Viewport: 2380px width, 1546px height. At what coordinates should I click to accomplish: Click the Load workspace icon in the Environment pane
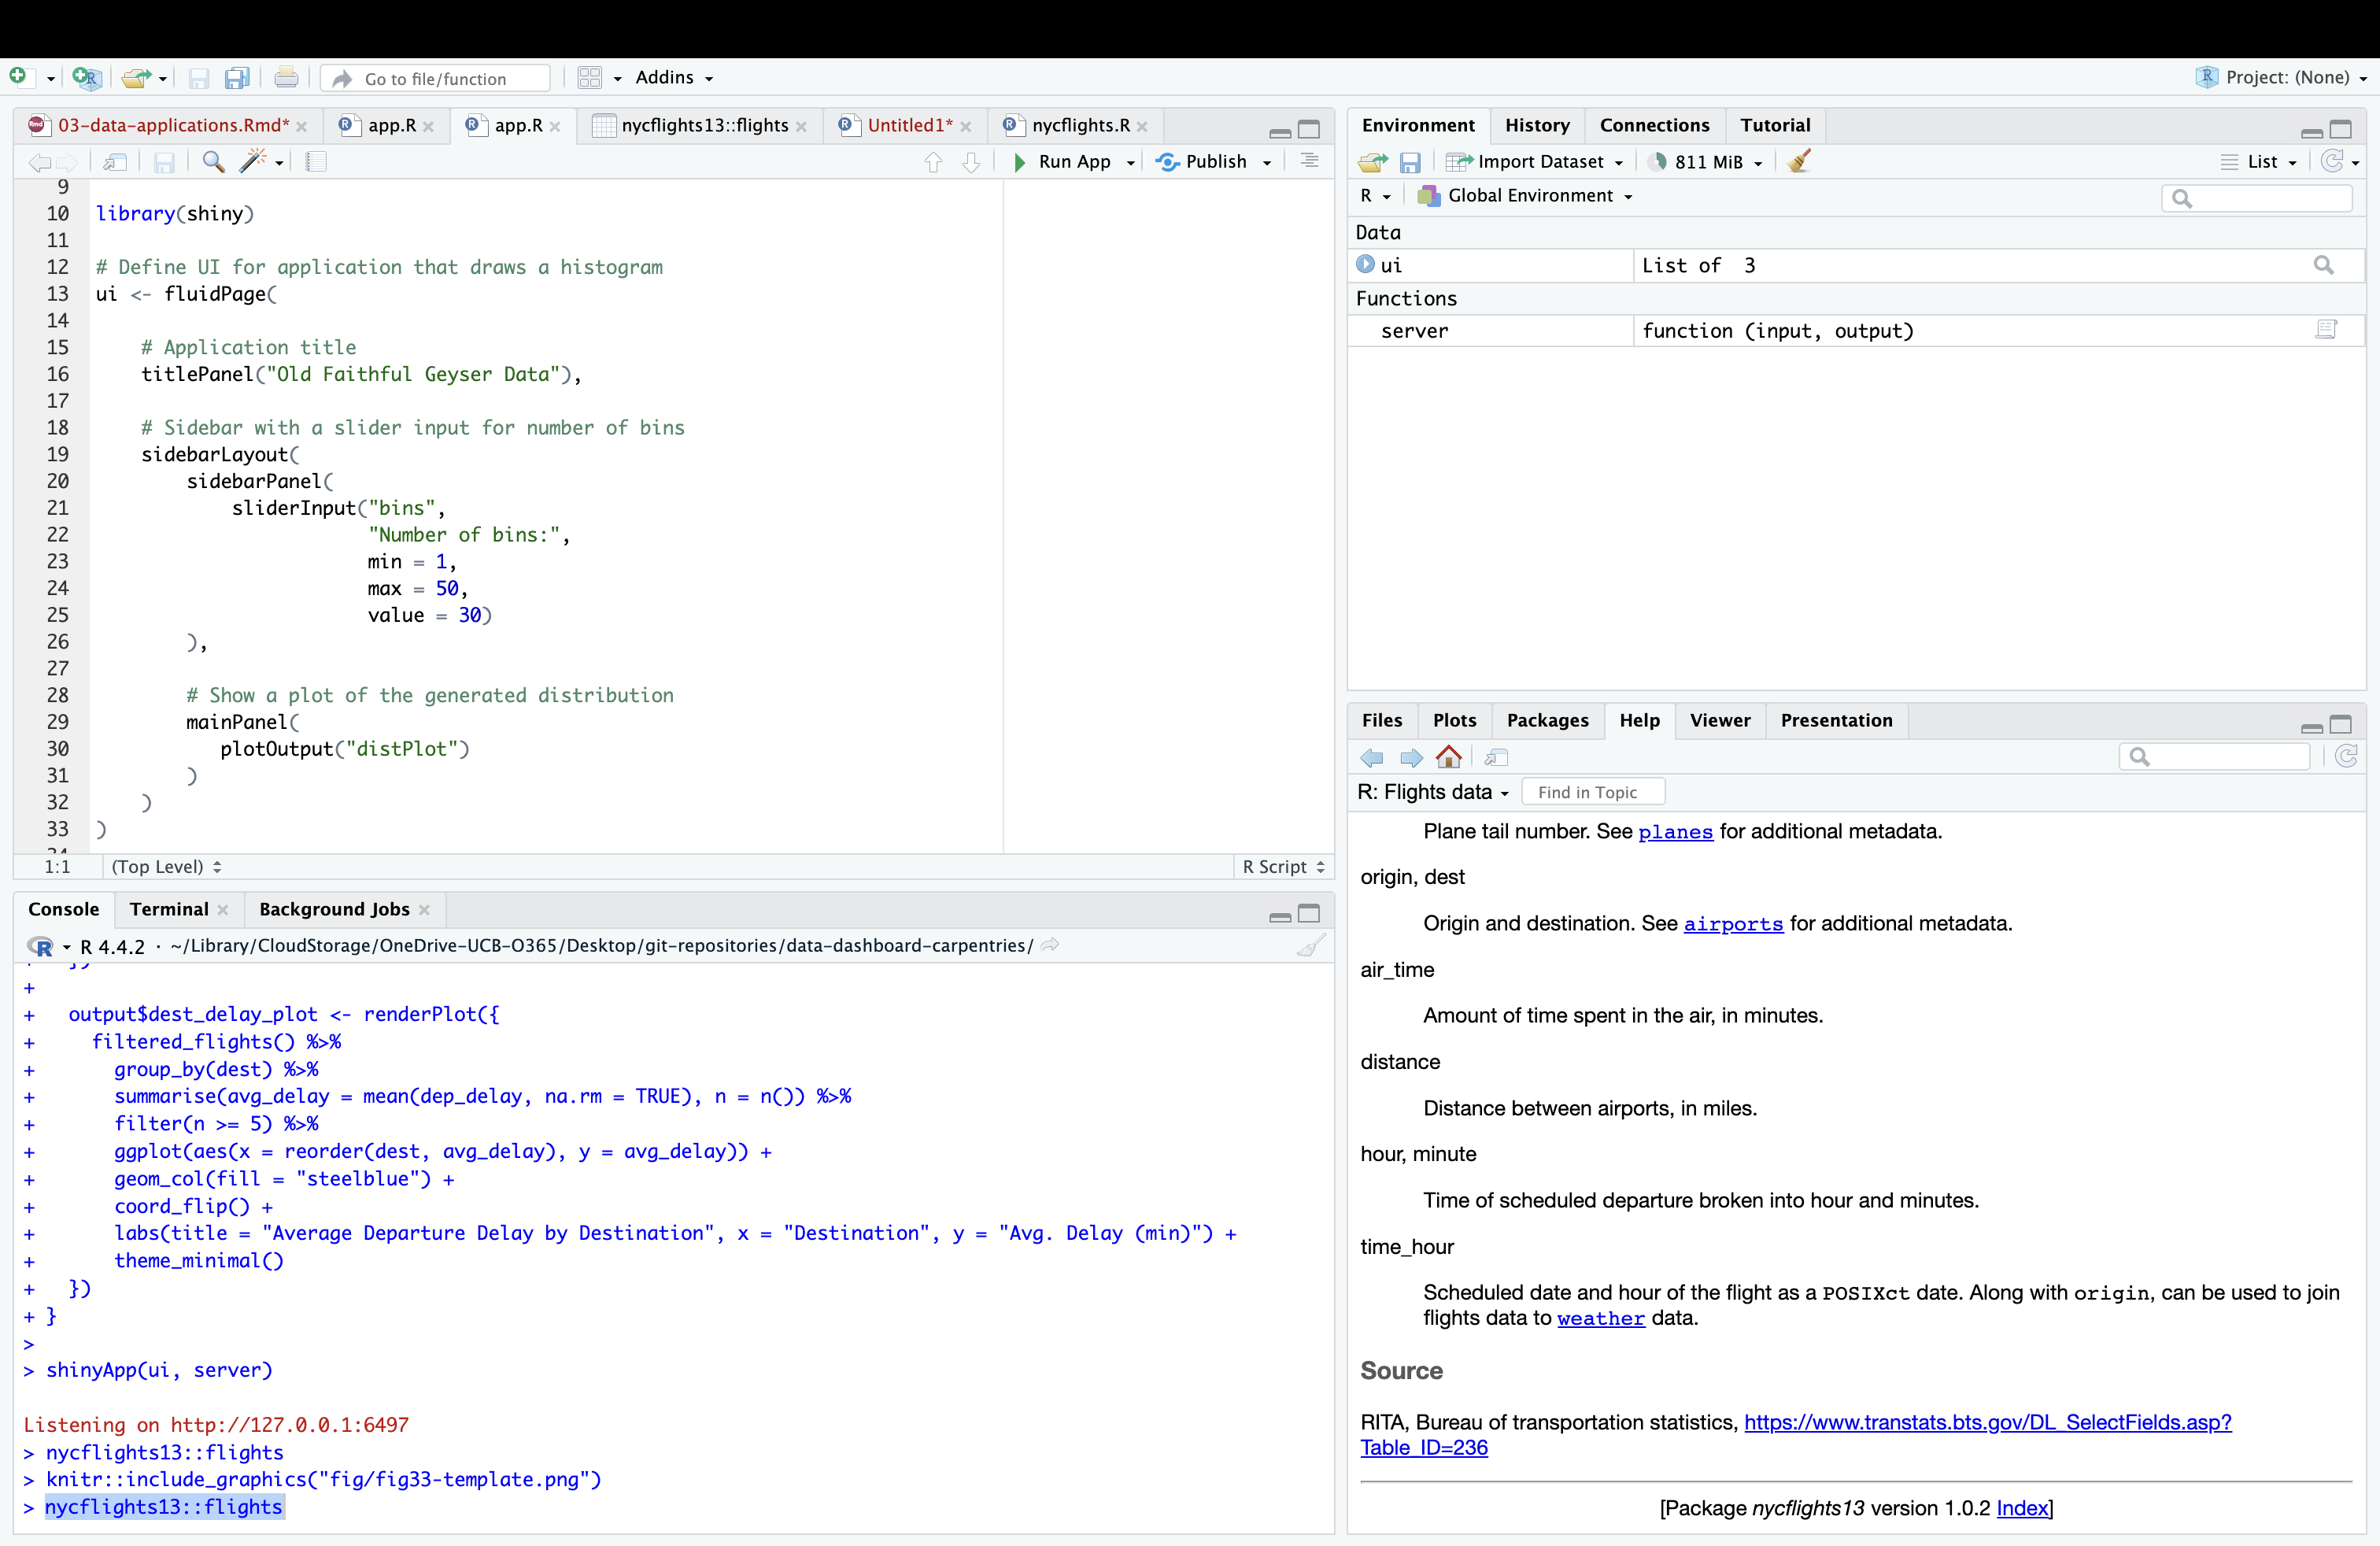1372,162
